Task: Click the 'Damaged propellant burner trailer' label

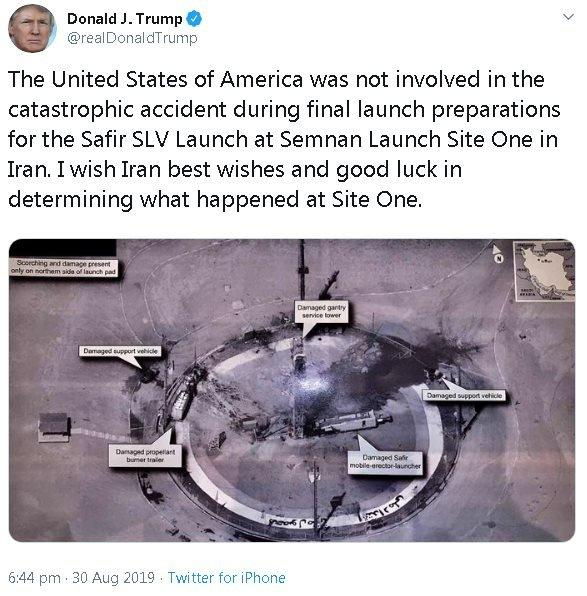Action: pyautogui.click(x=145, y=455)
